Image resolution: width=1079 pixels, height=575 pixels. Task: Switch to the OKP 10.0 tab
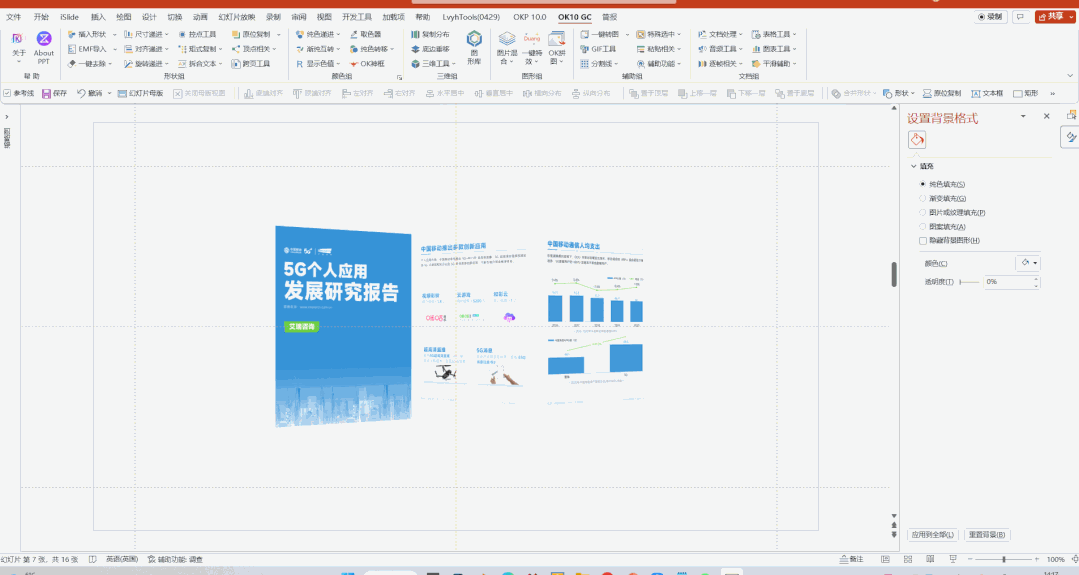coord(529,17)
